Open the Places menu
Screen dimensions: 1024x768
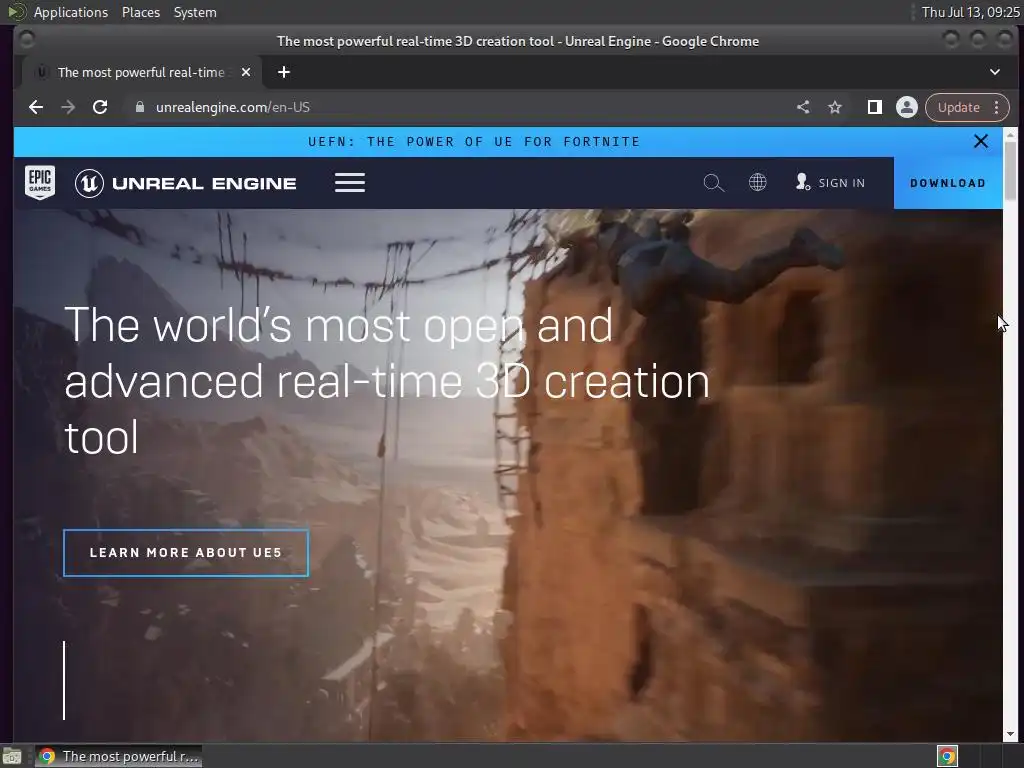140,12
